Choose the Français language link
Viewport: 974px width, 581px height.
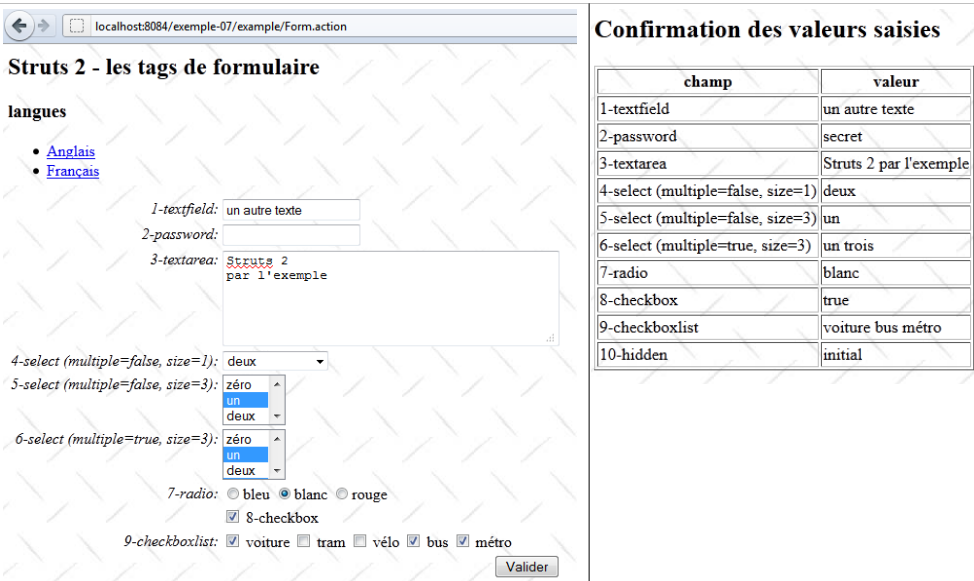(72, 171)
